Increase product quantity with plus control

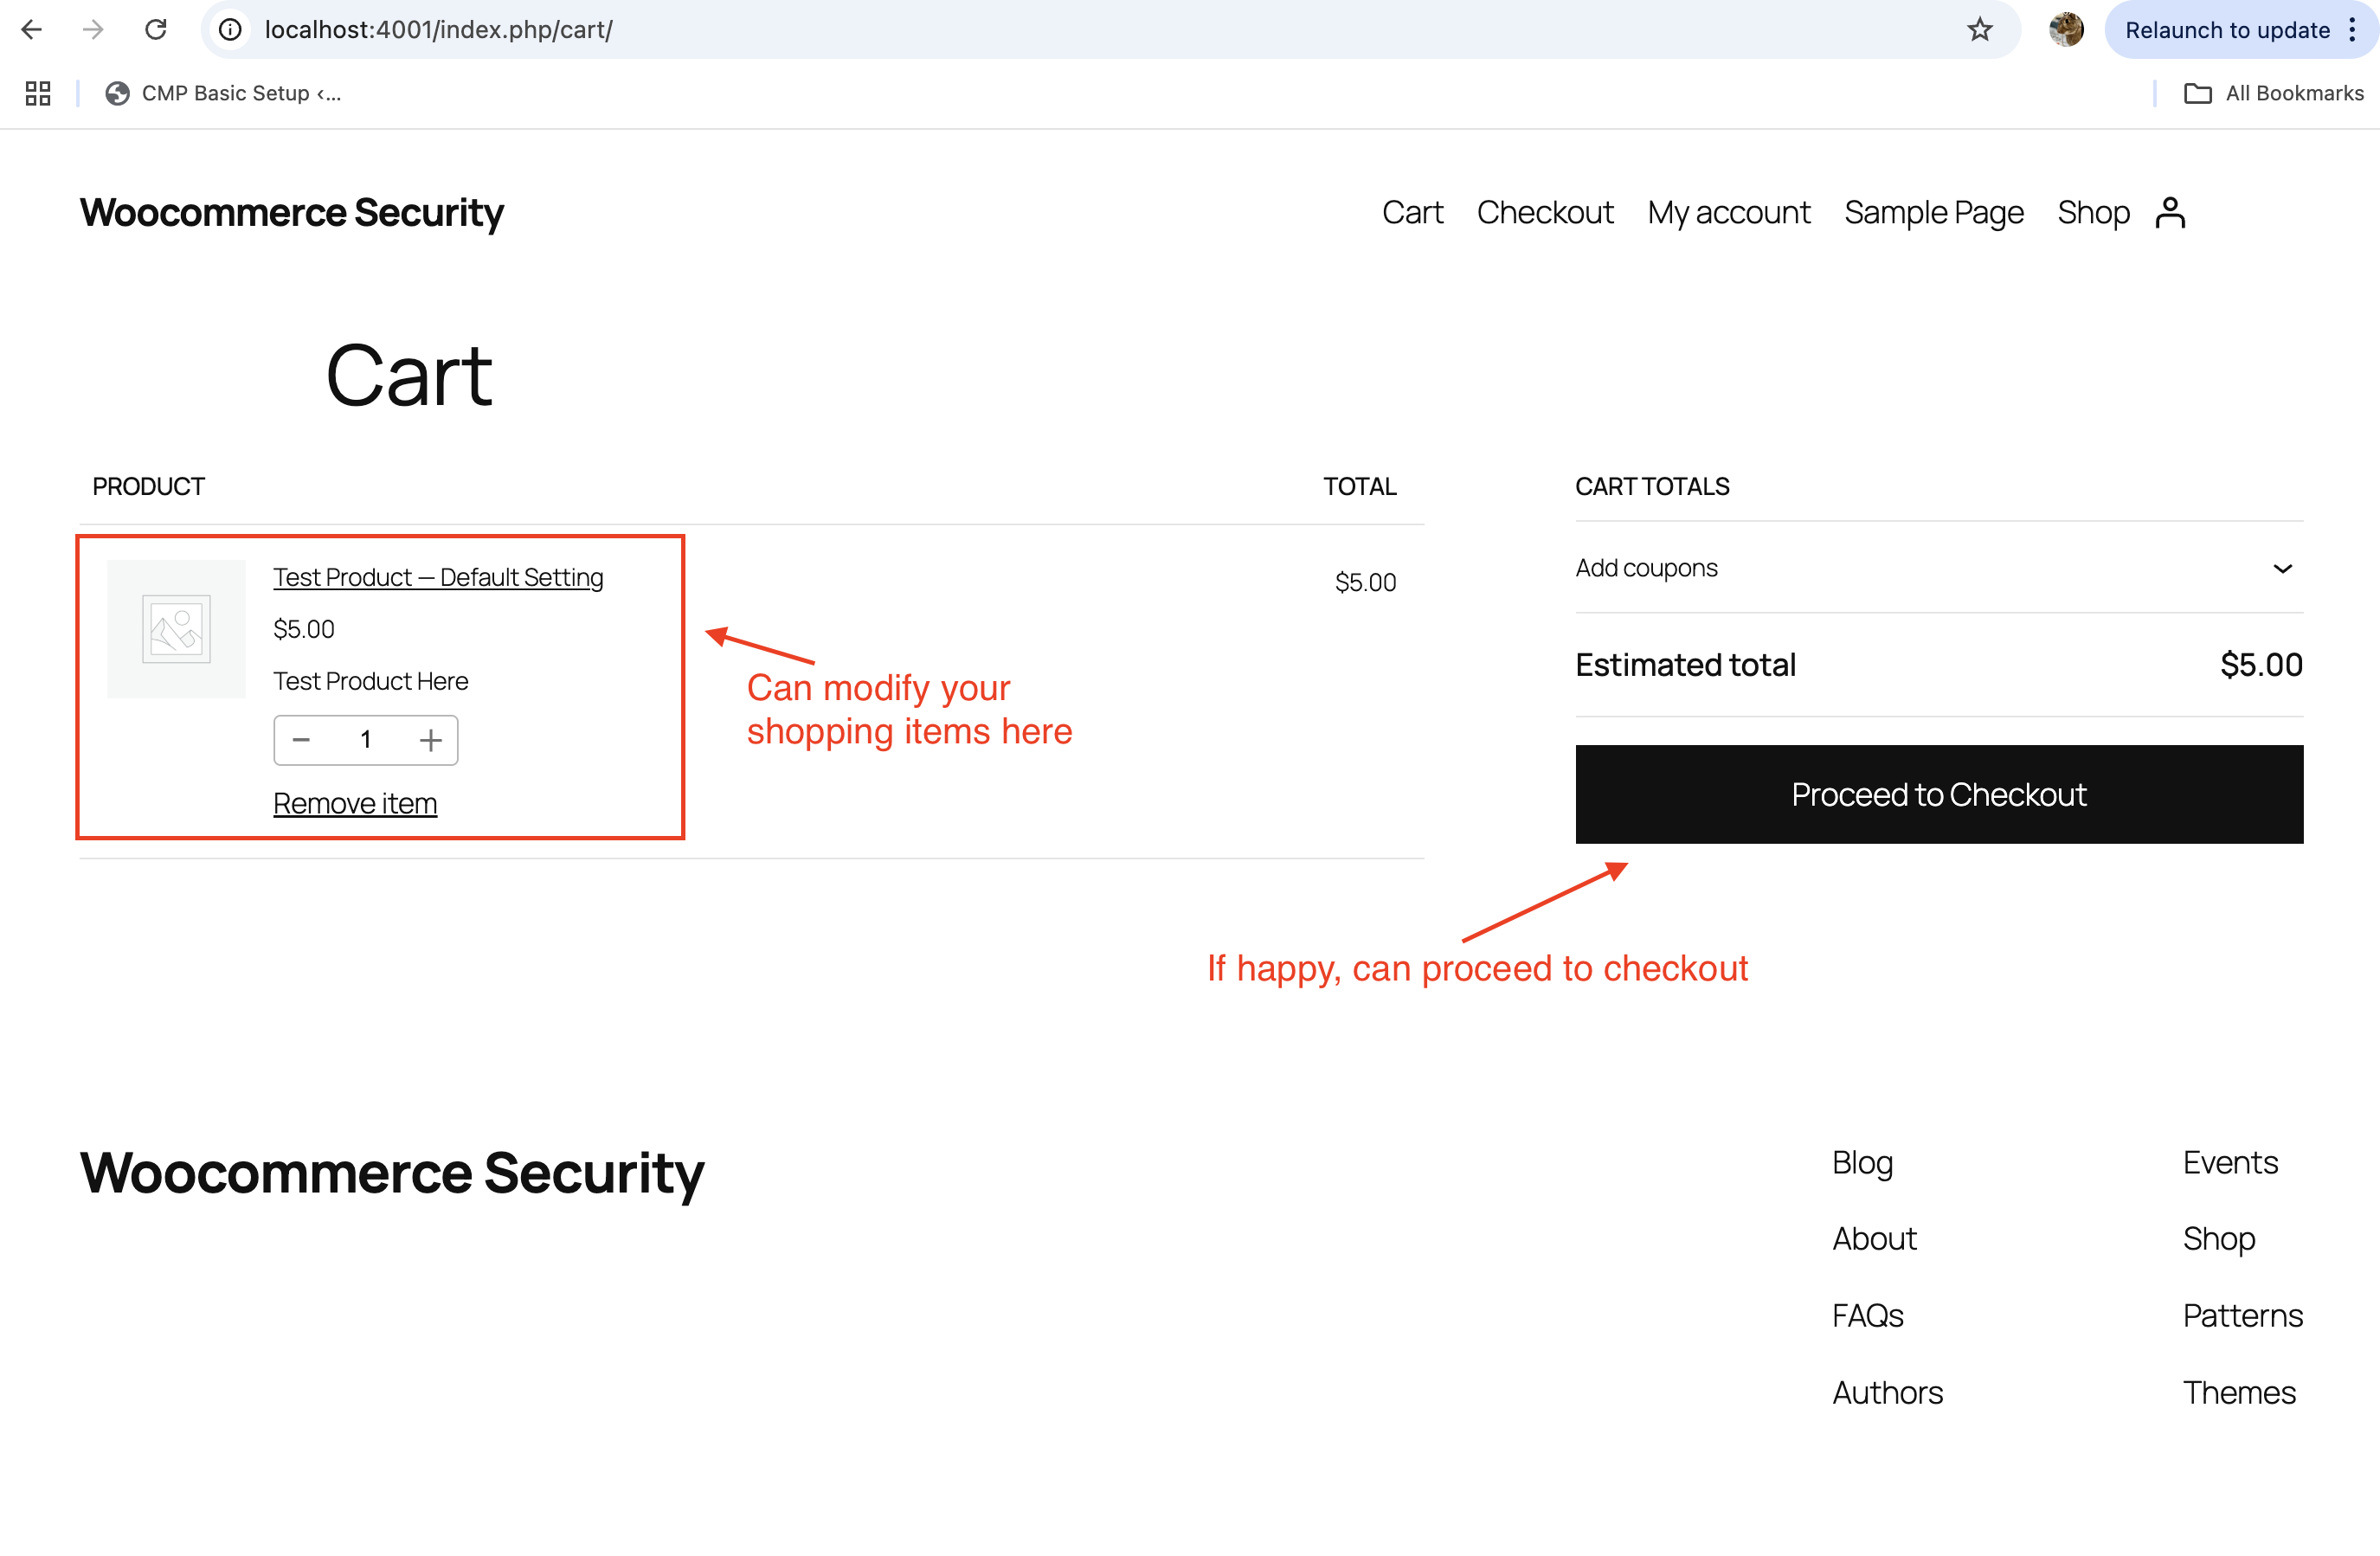coord(430,740)
